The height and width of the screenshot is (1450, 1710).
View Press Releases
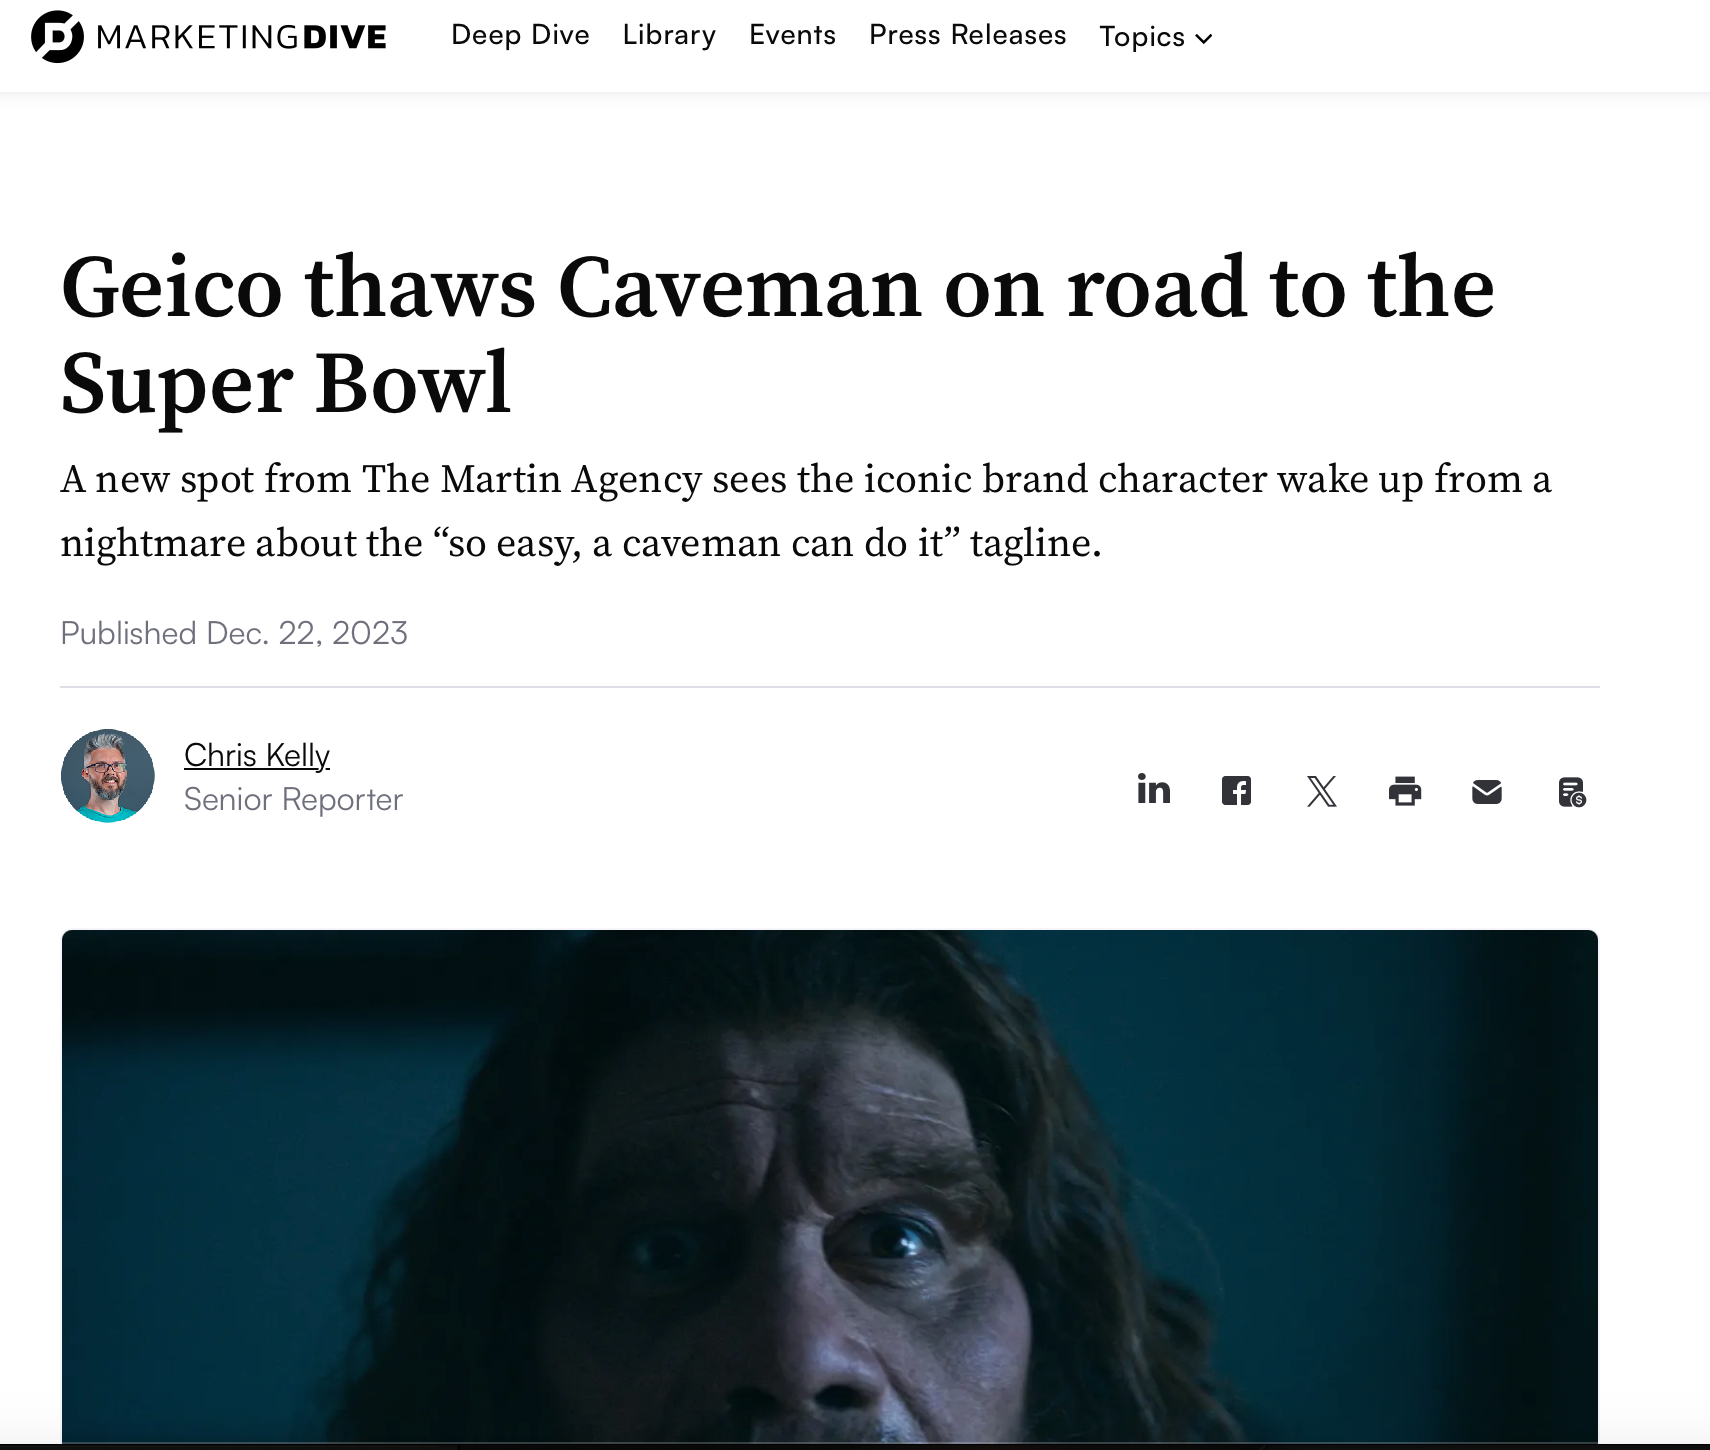pyautogui.click(x=967, y=35)
